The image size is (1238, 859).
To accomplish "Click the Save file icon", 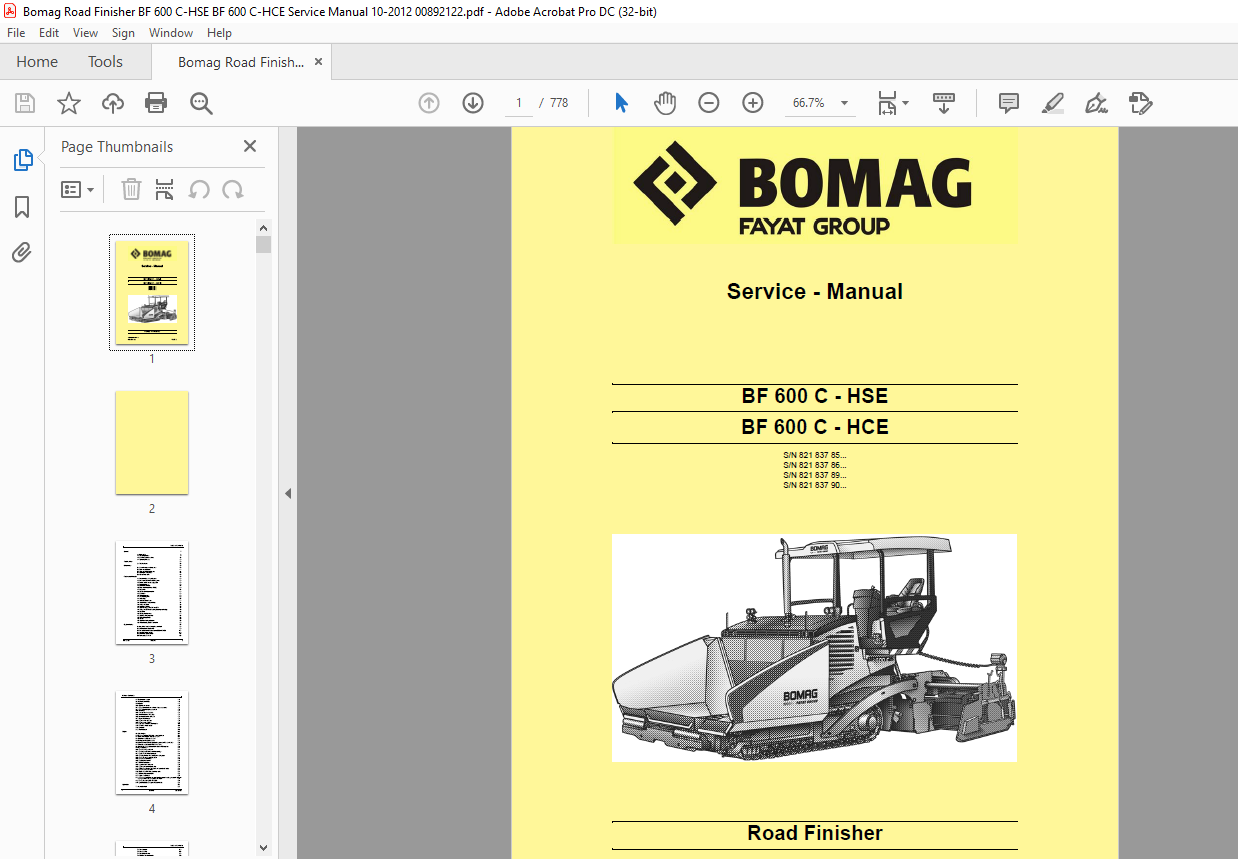I will click(25, 103).
